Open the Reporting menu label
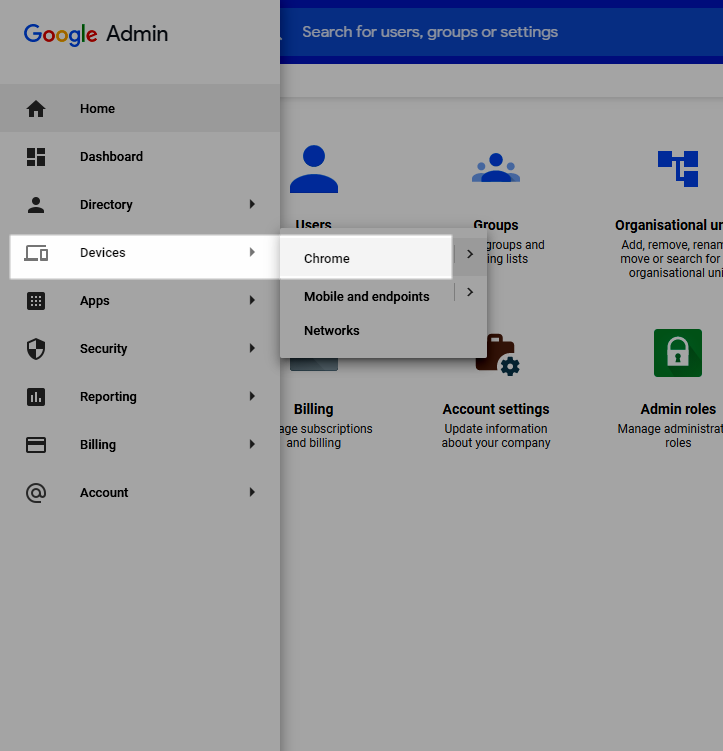Screen dimensions: 723x751 pos(108,397)
